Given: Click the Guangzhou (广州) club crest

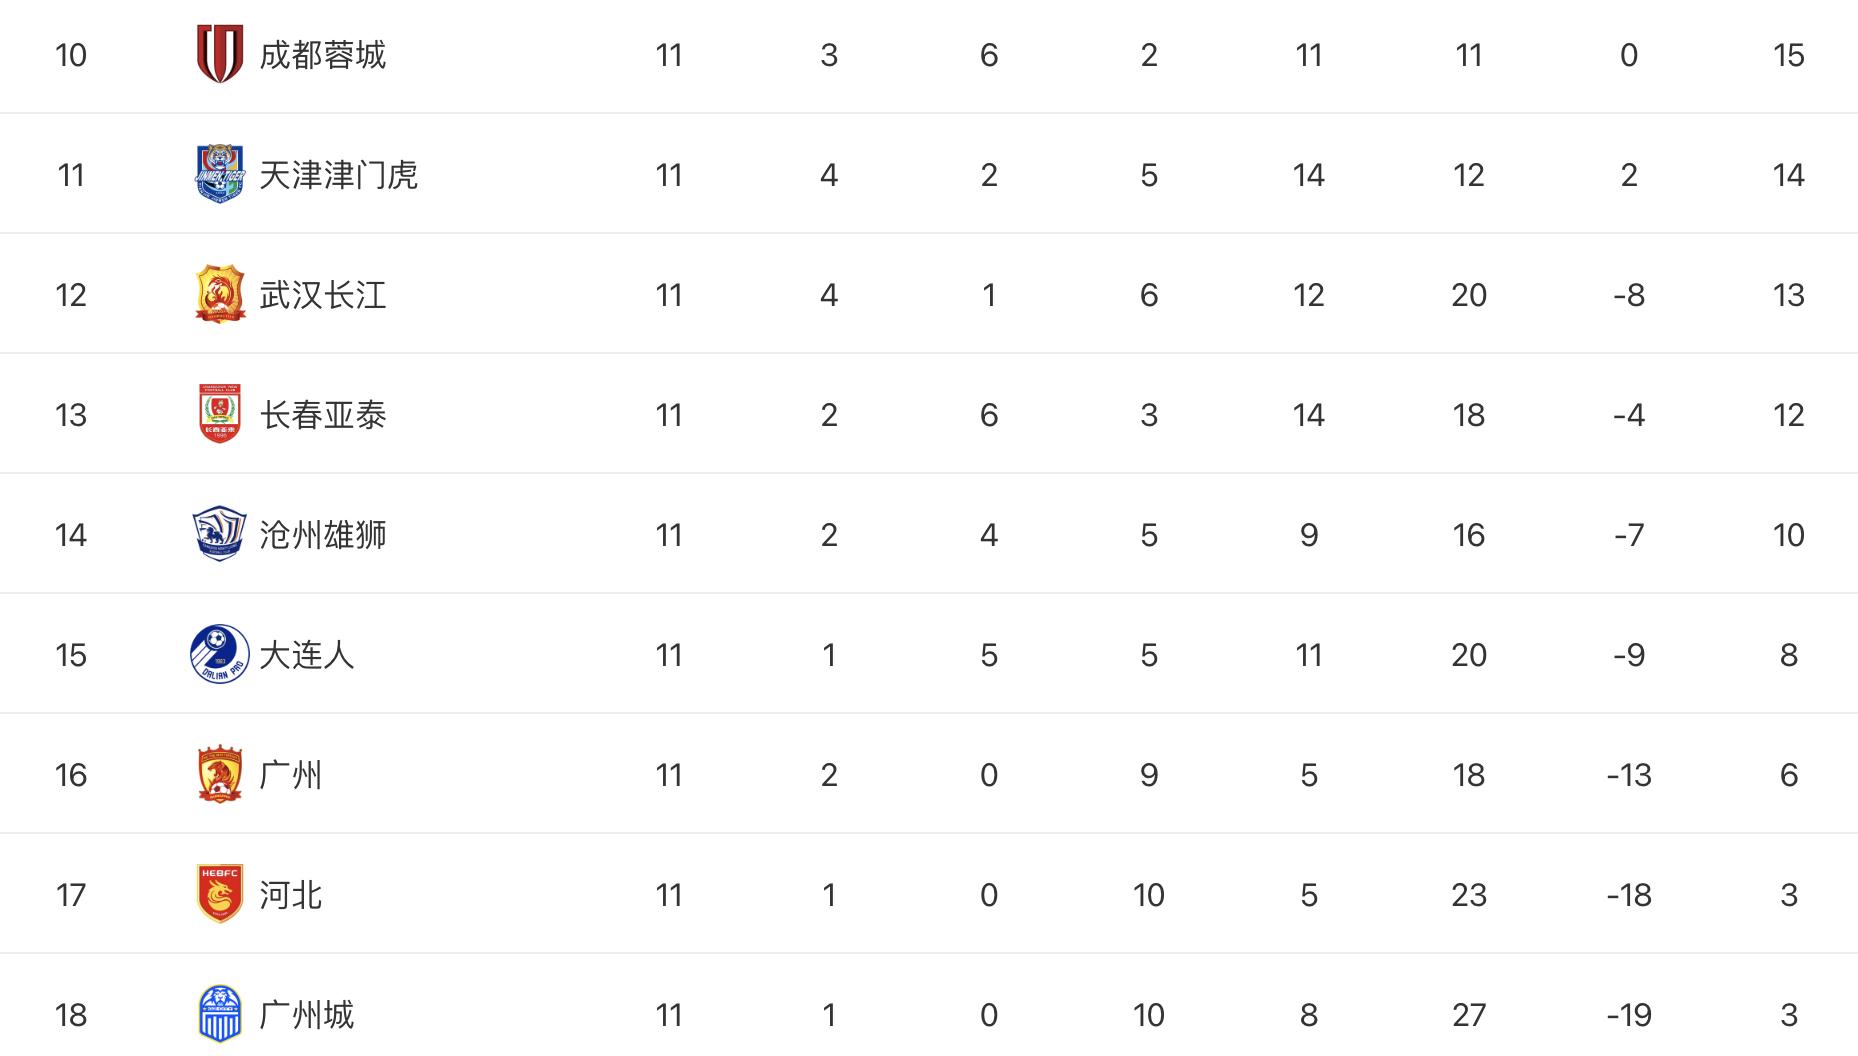Looking at the screenshot, I should 219,774.
